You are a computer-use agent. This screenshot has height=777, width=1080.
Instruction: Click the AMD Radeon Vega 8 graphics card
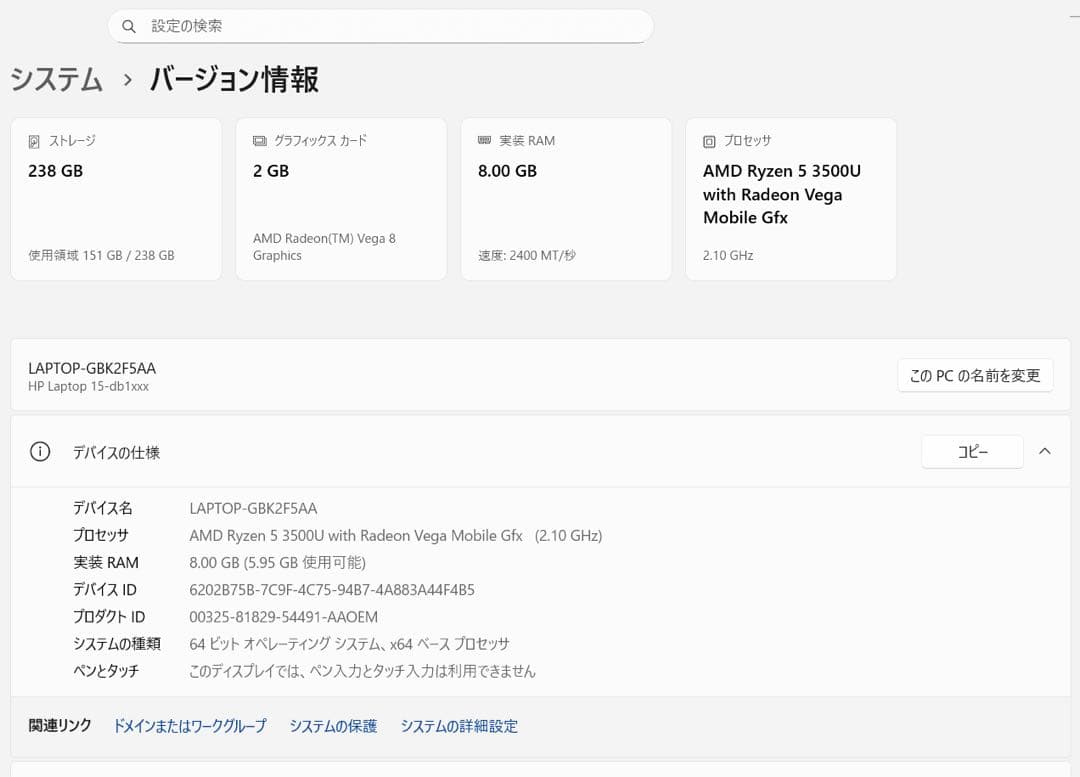click(341, 199)
